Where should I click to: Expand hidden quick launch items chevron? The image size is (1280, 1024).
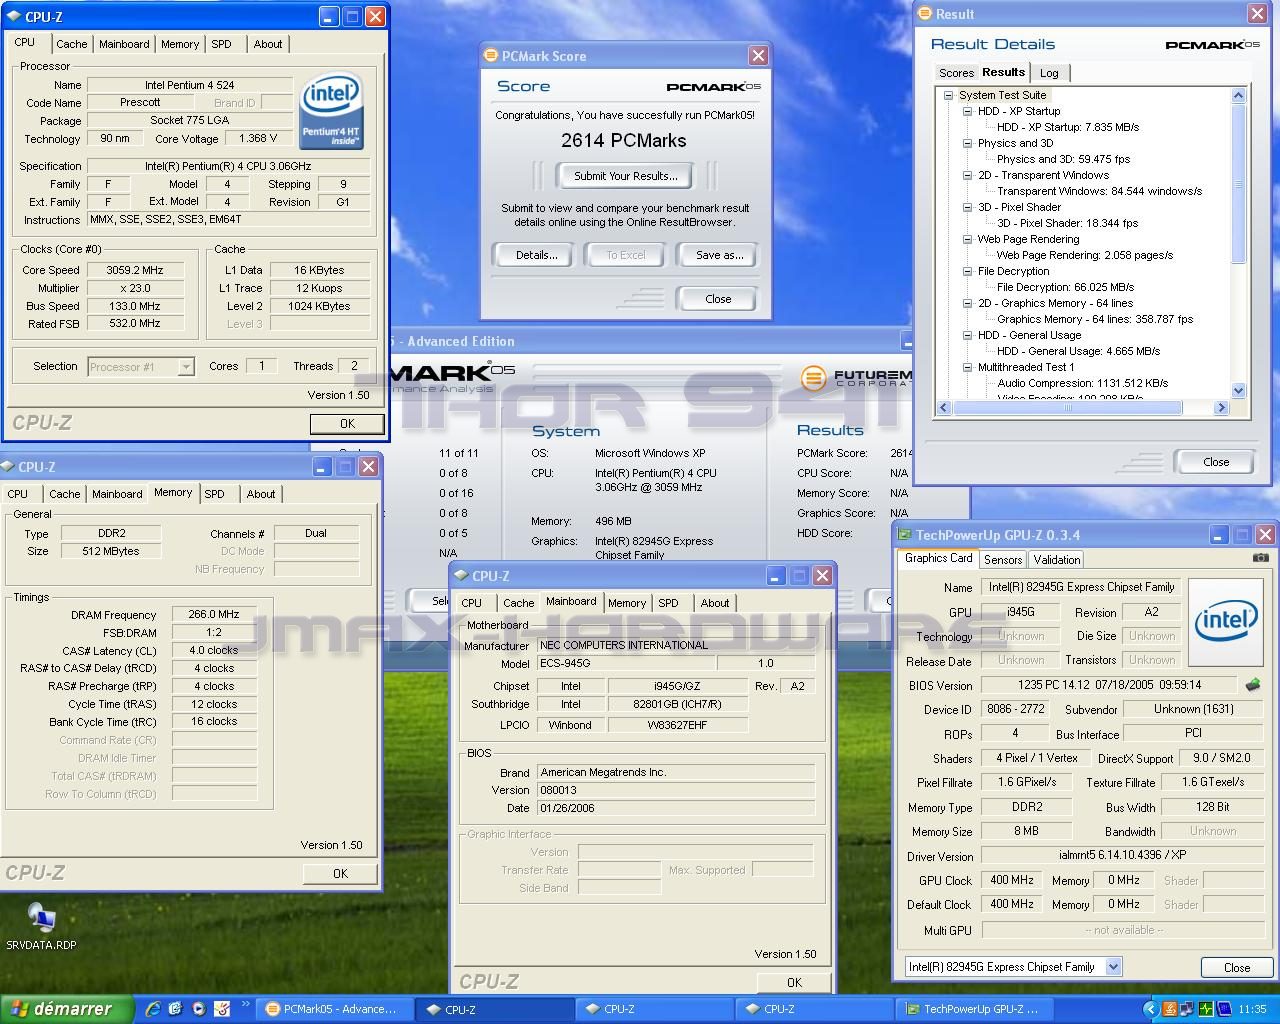point(245,1005)
